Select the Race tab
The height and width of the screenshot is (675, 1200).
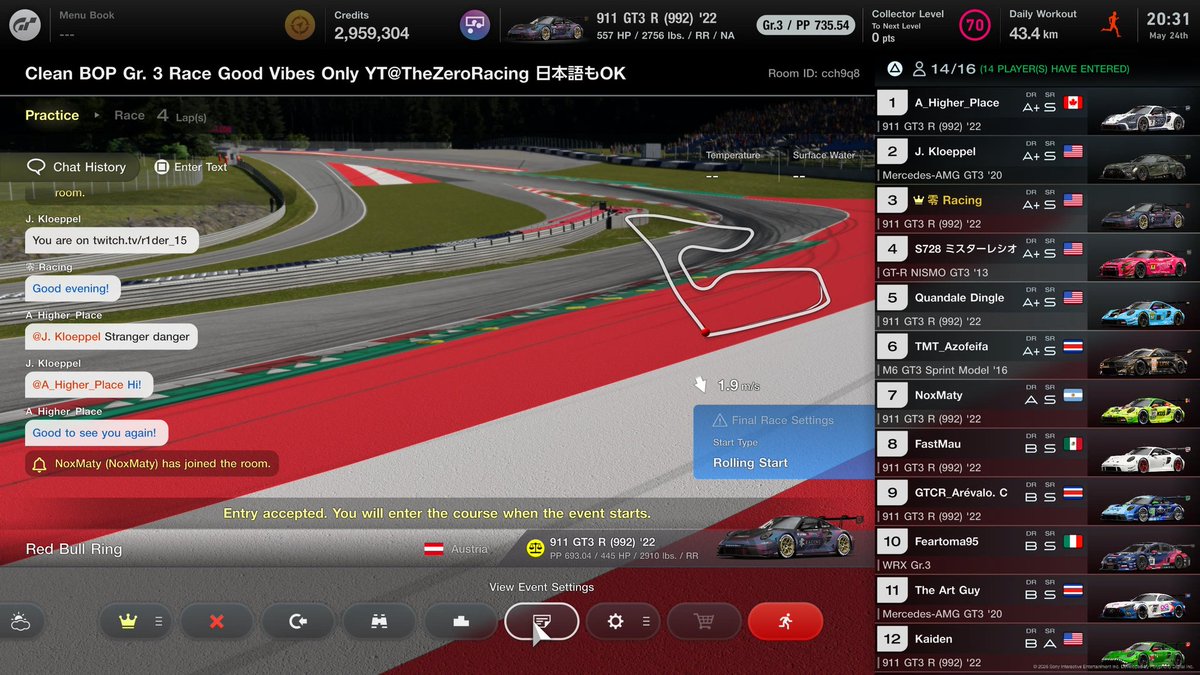pyautogui.click(x=129, y=115)
